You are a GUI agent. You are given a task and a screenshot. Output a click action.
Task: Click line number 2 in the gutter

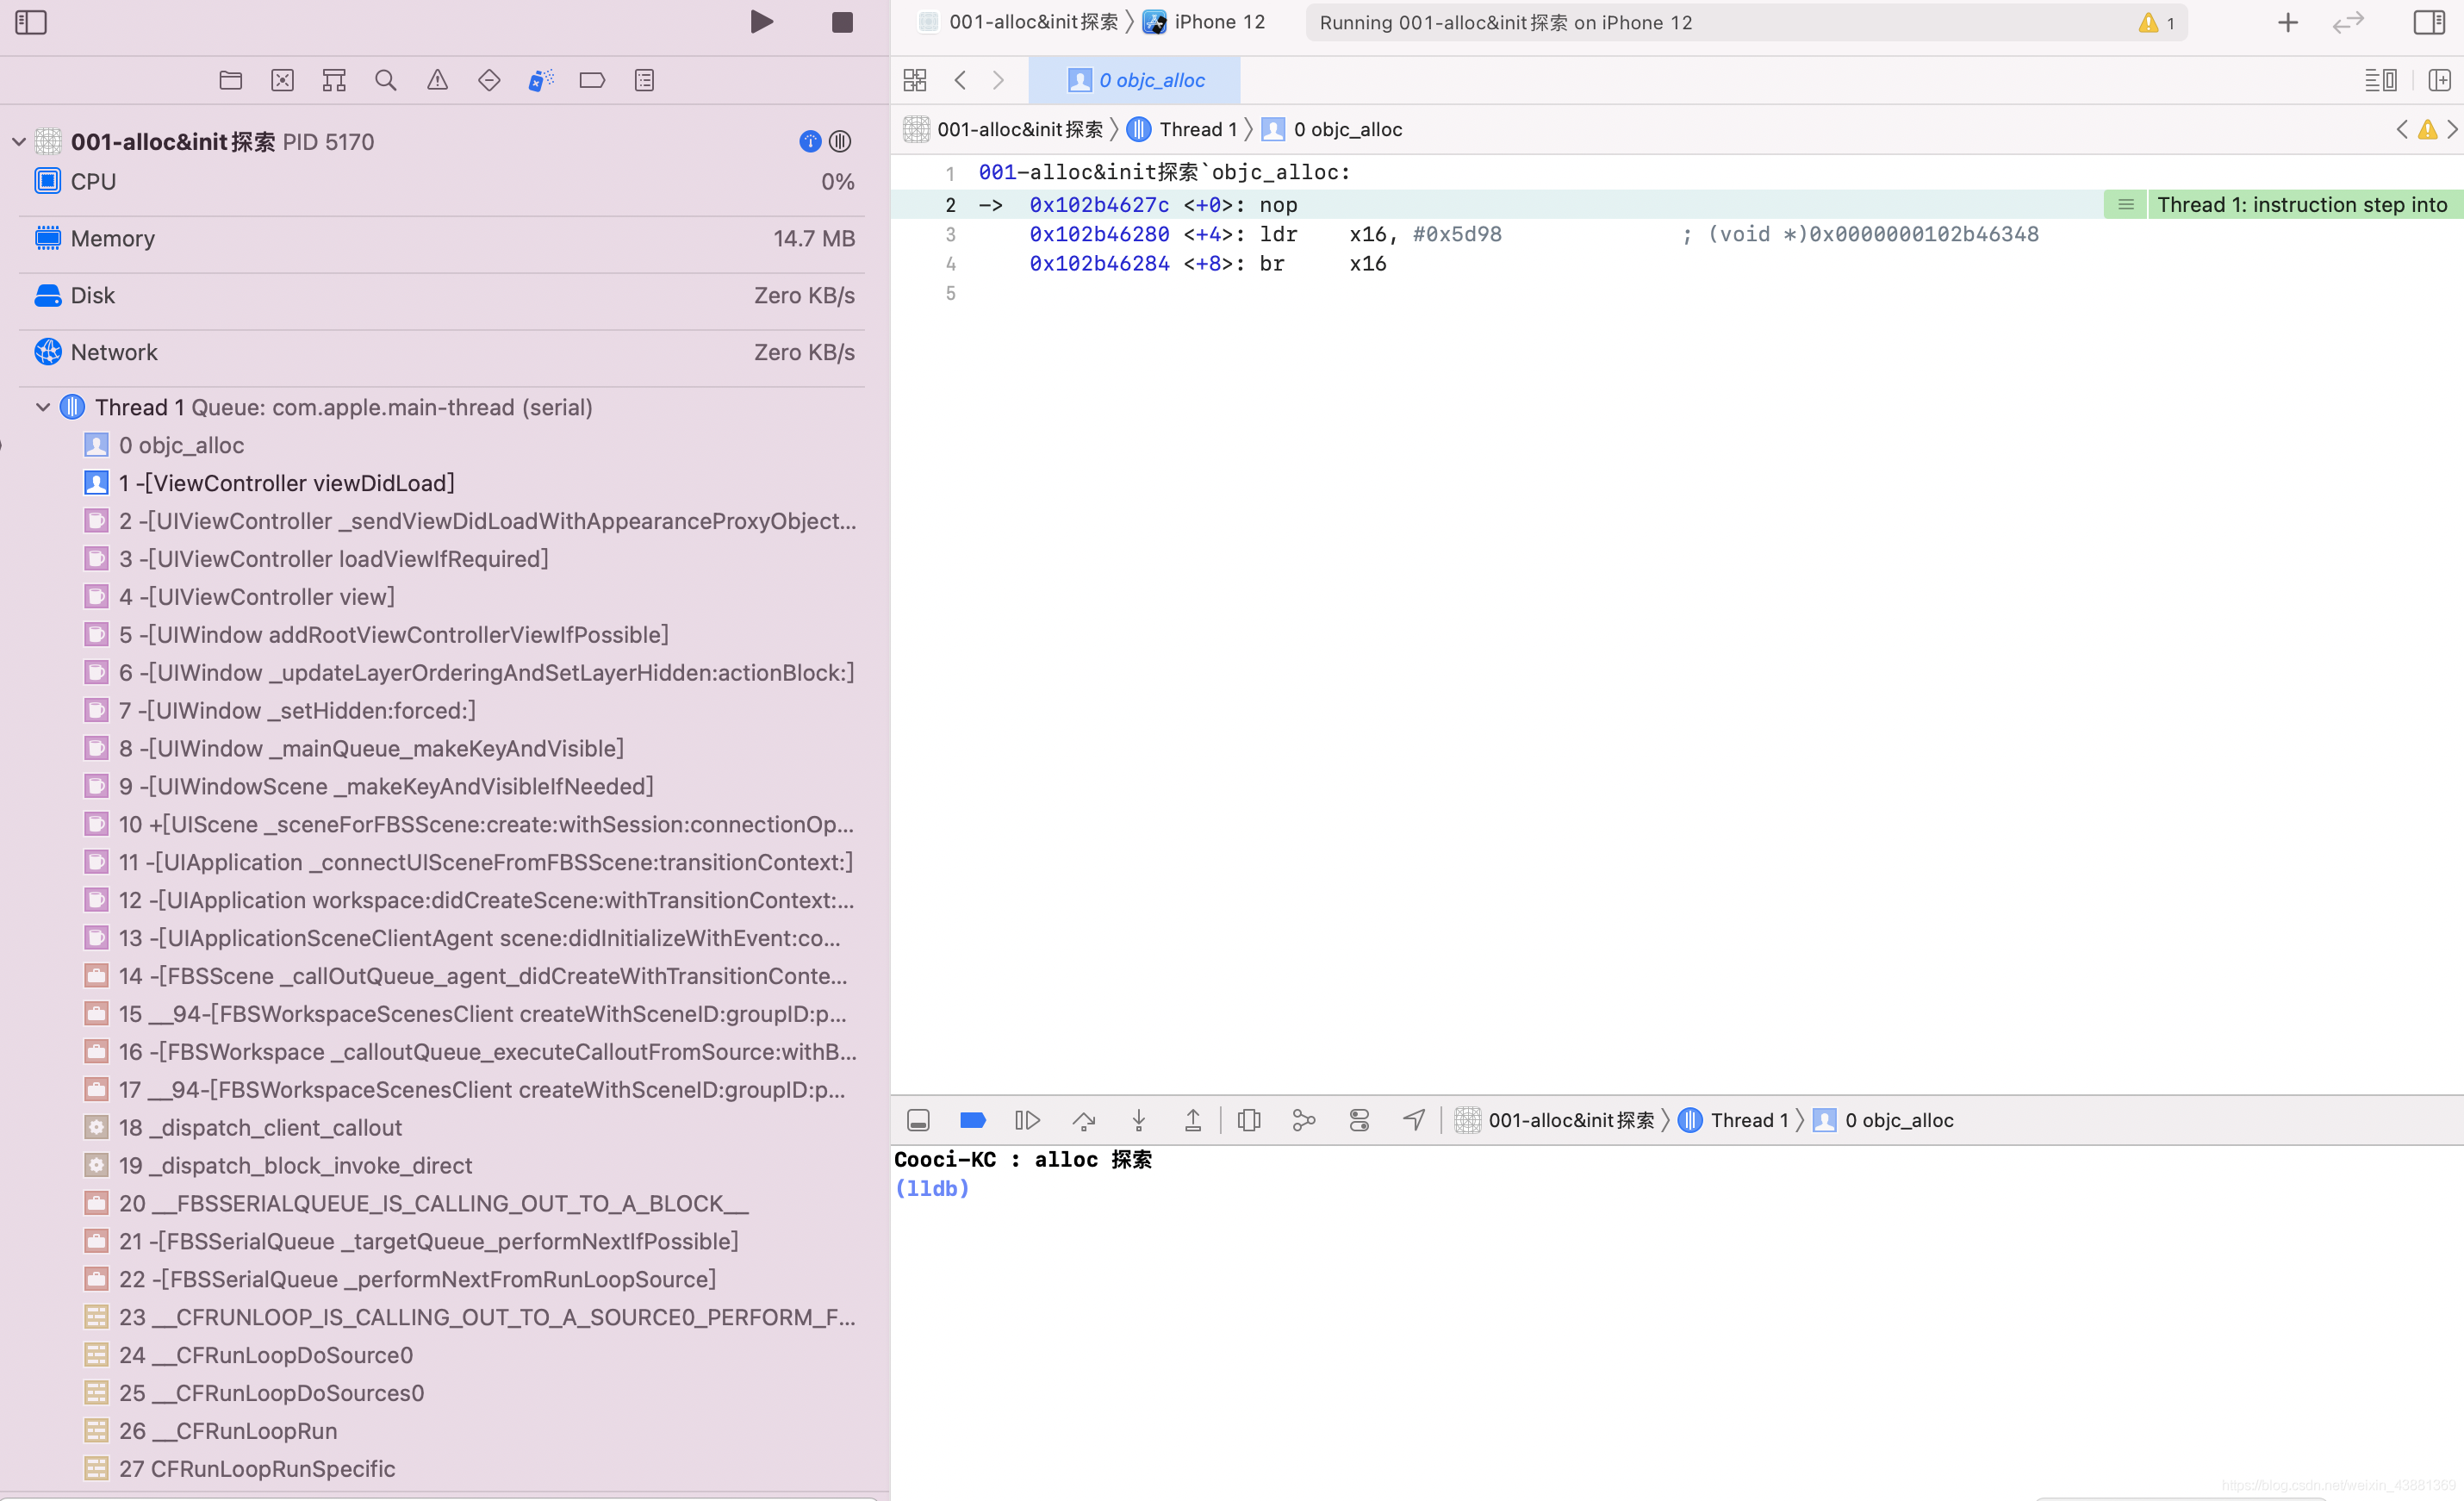pos(950,204)
